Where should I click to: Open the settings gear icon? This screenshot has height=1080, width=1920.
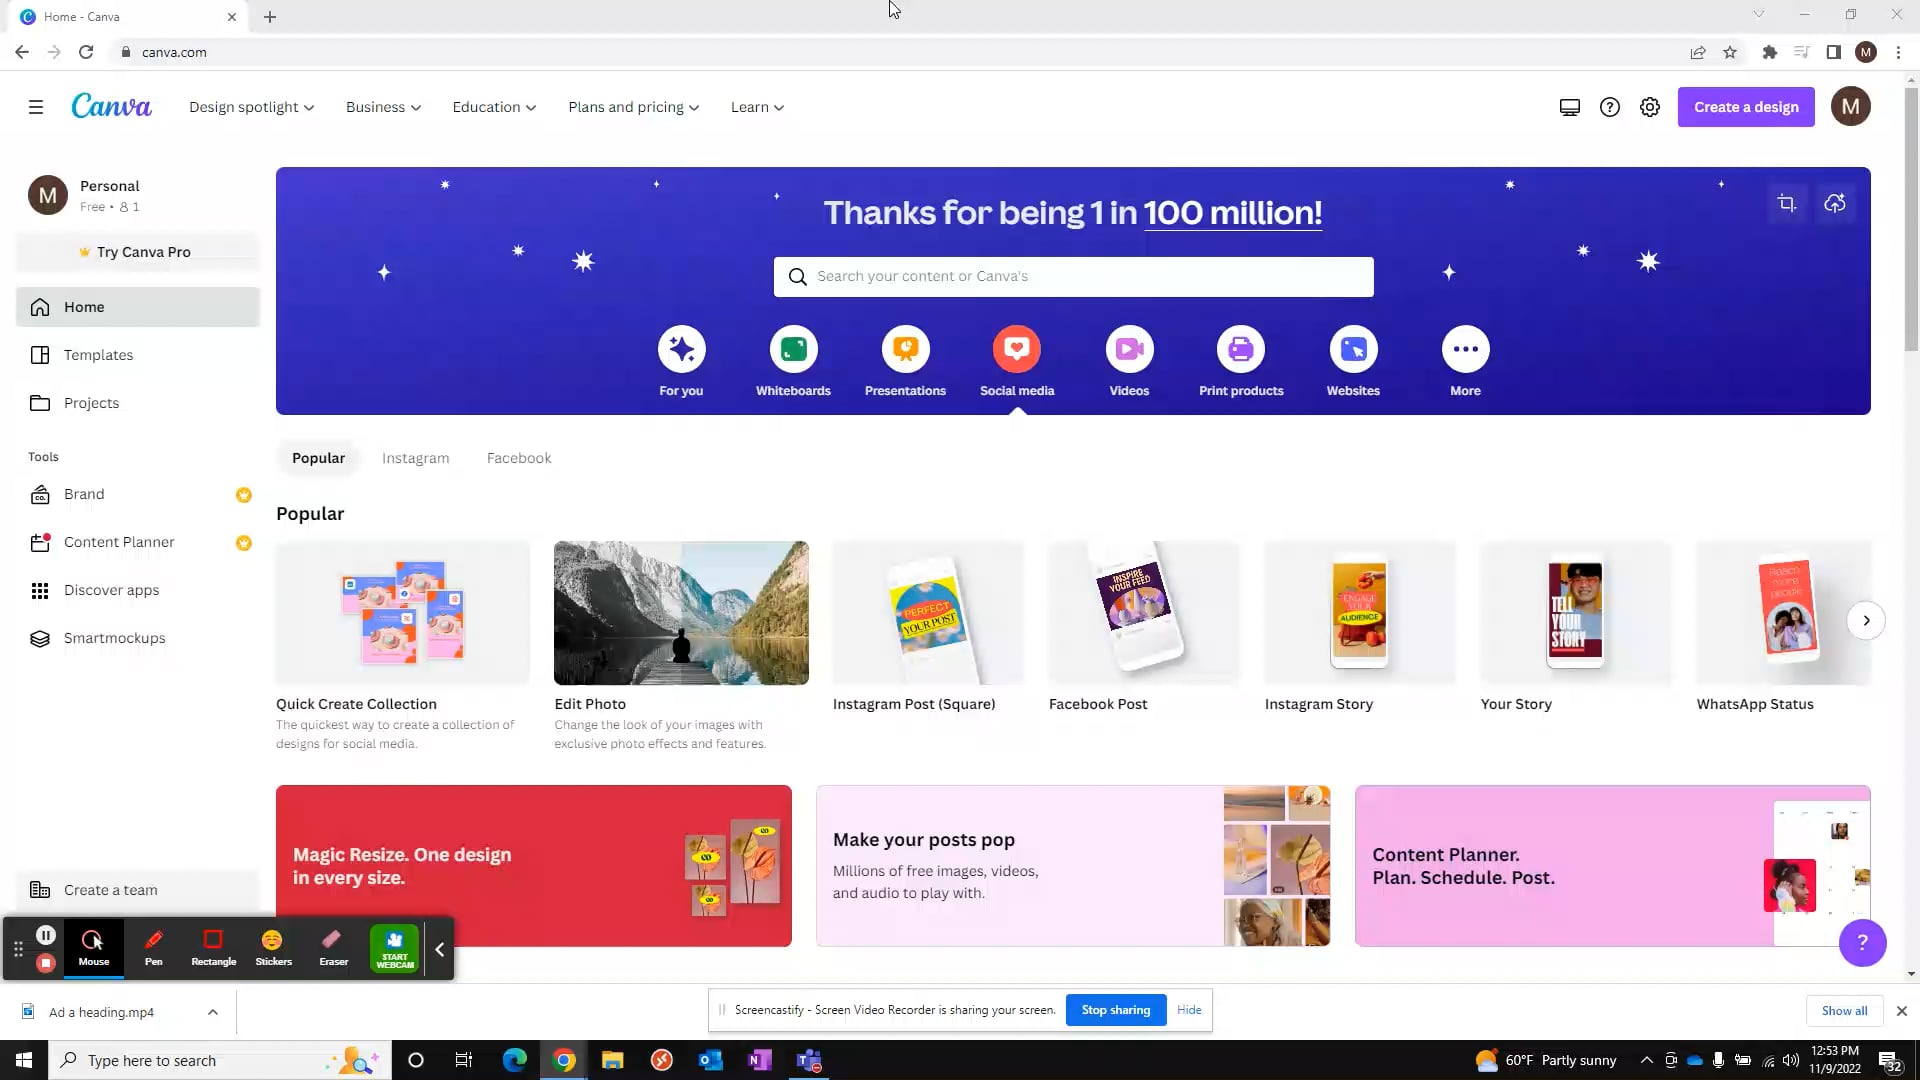1650,107
